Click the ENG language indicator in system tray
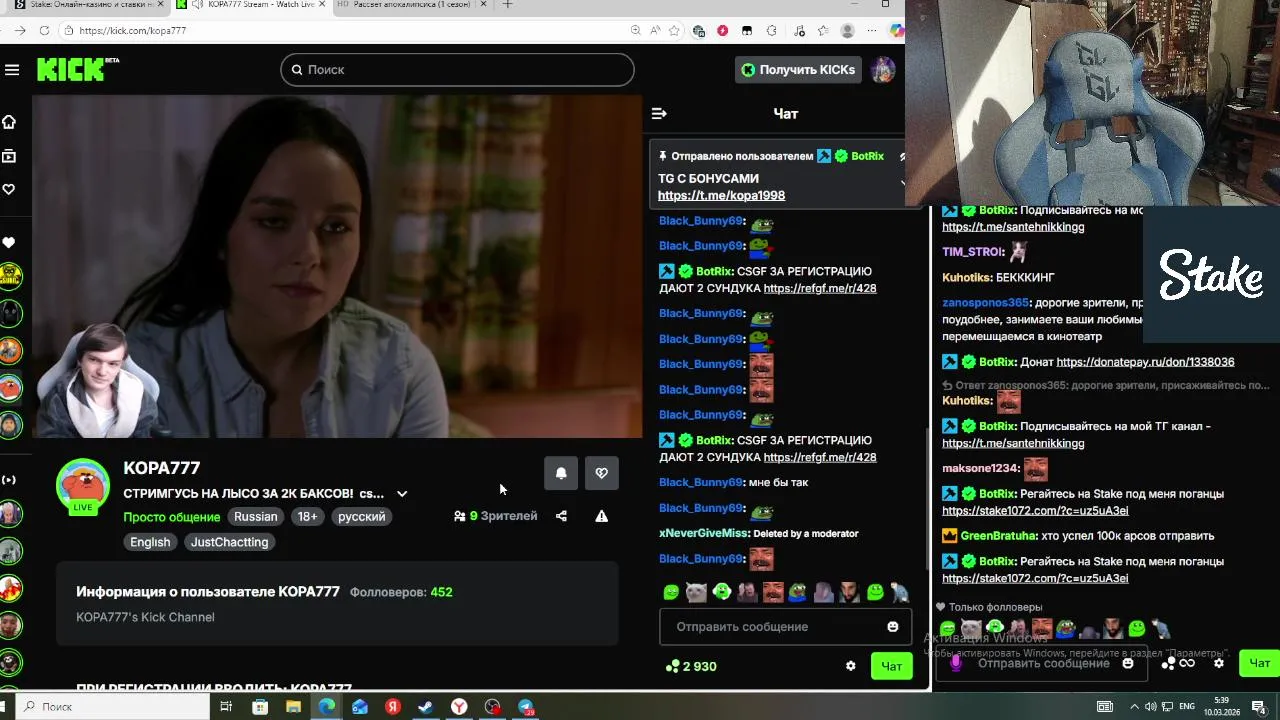 click(1187, 707)
